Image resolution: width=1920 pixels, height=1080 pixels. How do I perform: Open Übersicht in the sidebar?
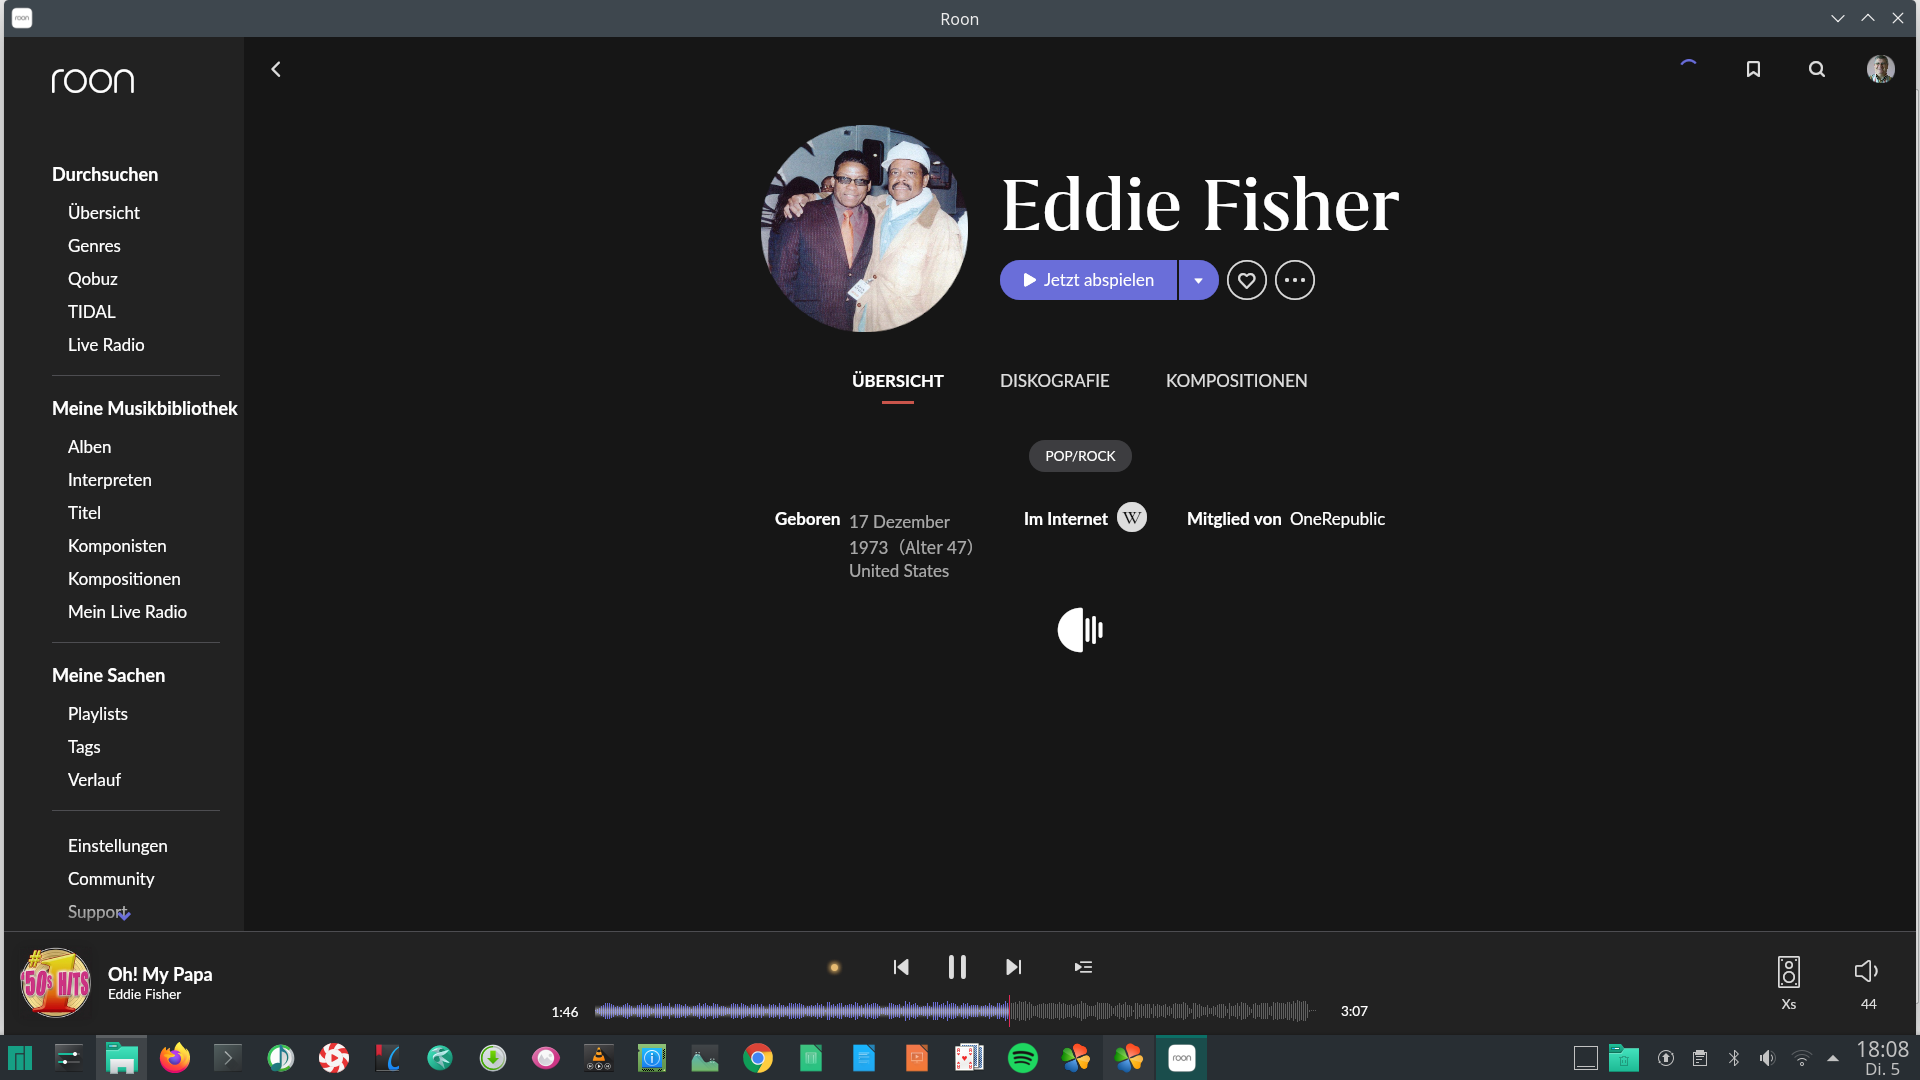click(x=104, y=213)
